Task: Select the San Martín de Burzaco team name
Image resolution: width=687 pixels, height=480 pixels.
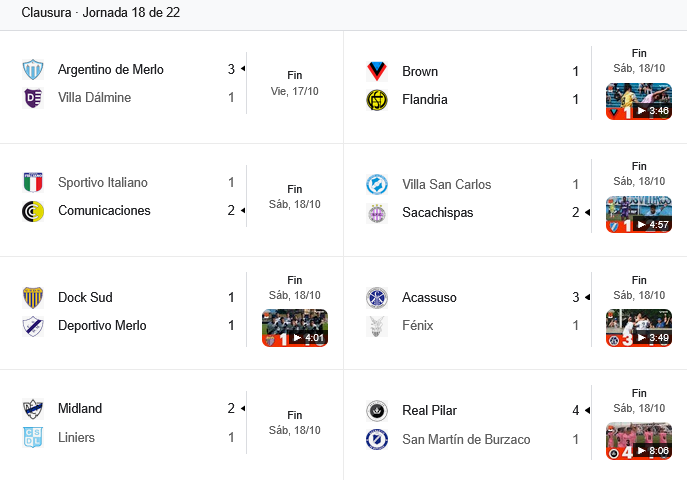Action: pyautogui.click(x=466, y=439)
